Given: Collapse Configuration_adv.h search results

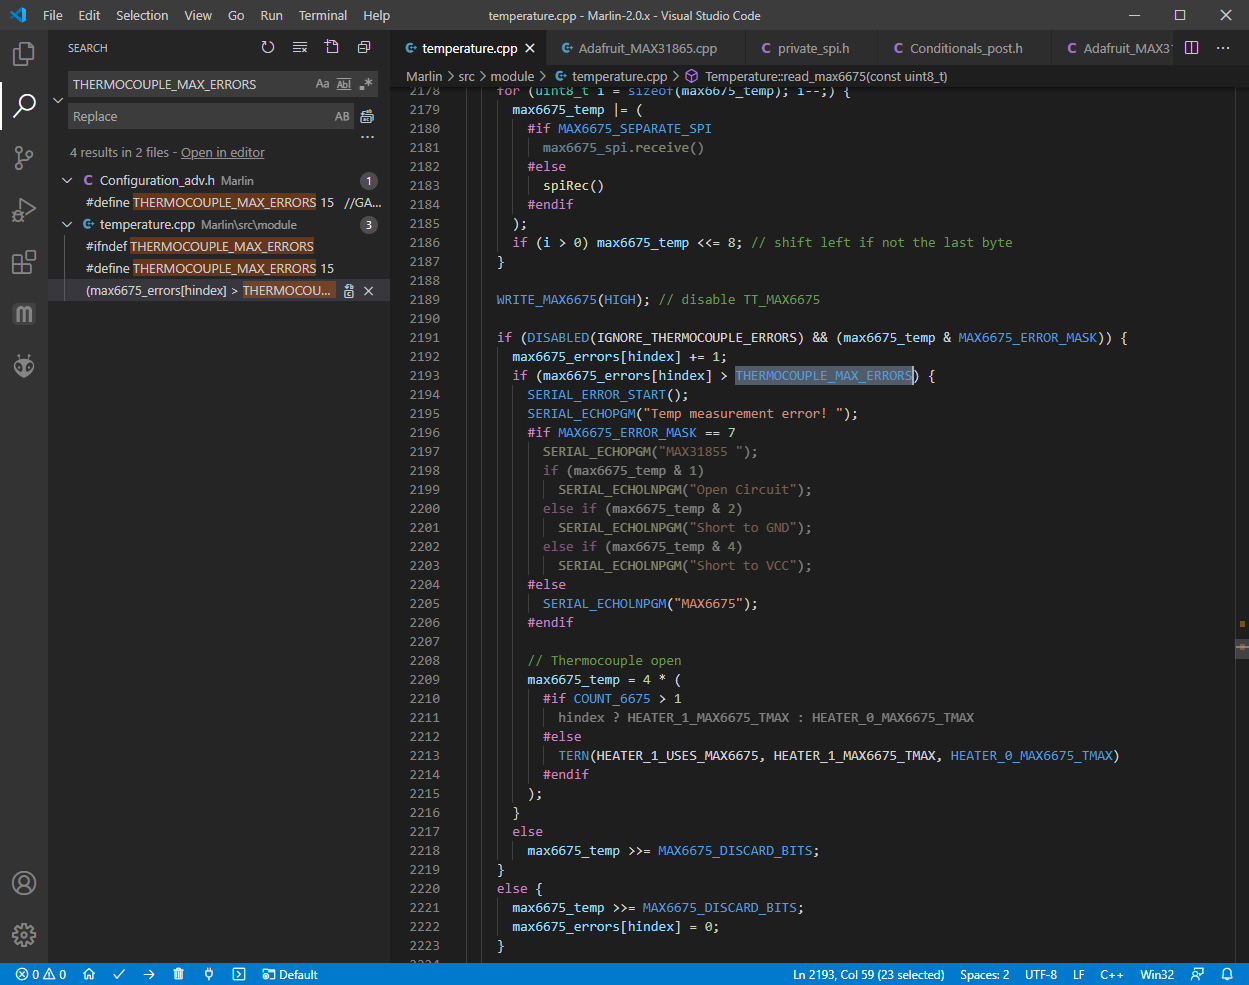Looking at the screenshot, I should [67, 181].
